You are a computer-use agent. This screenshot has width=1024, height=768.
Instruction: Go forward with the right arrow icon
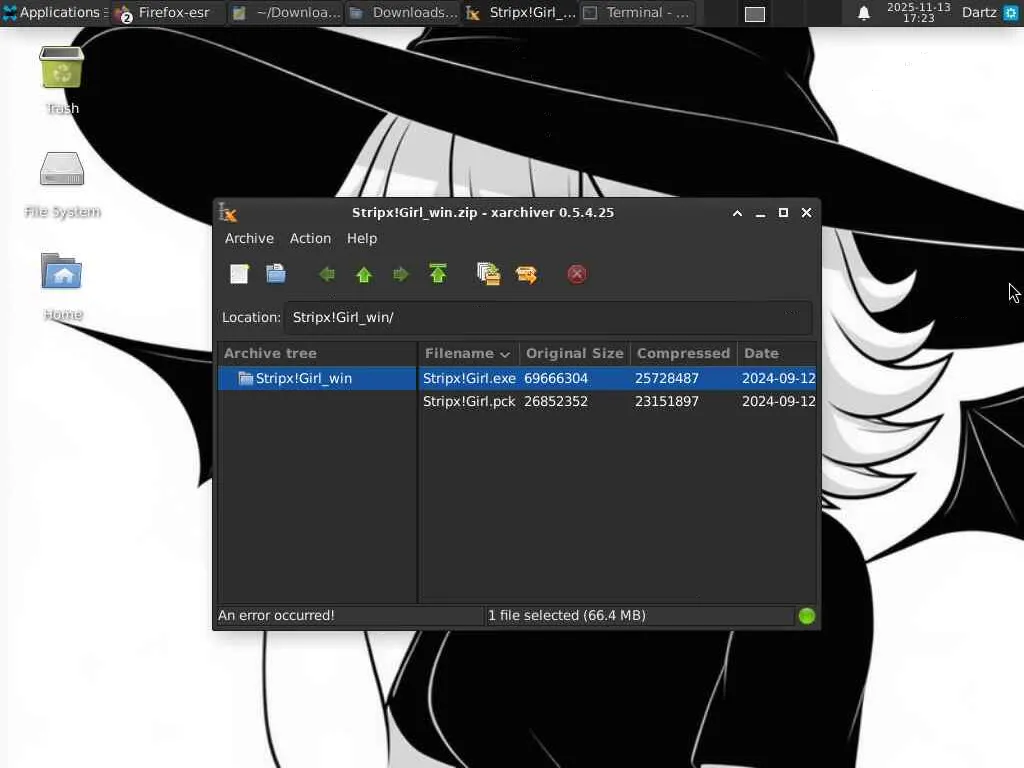(400, 274)
